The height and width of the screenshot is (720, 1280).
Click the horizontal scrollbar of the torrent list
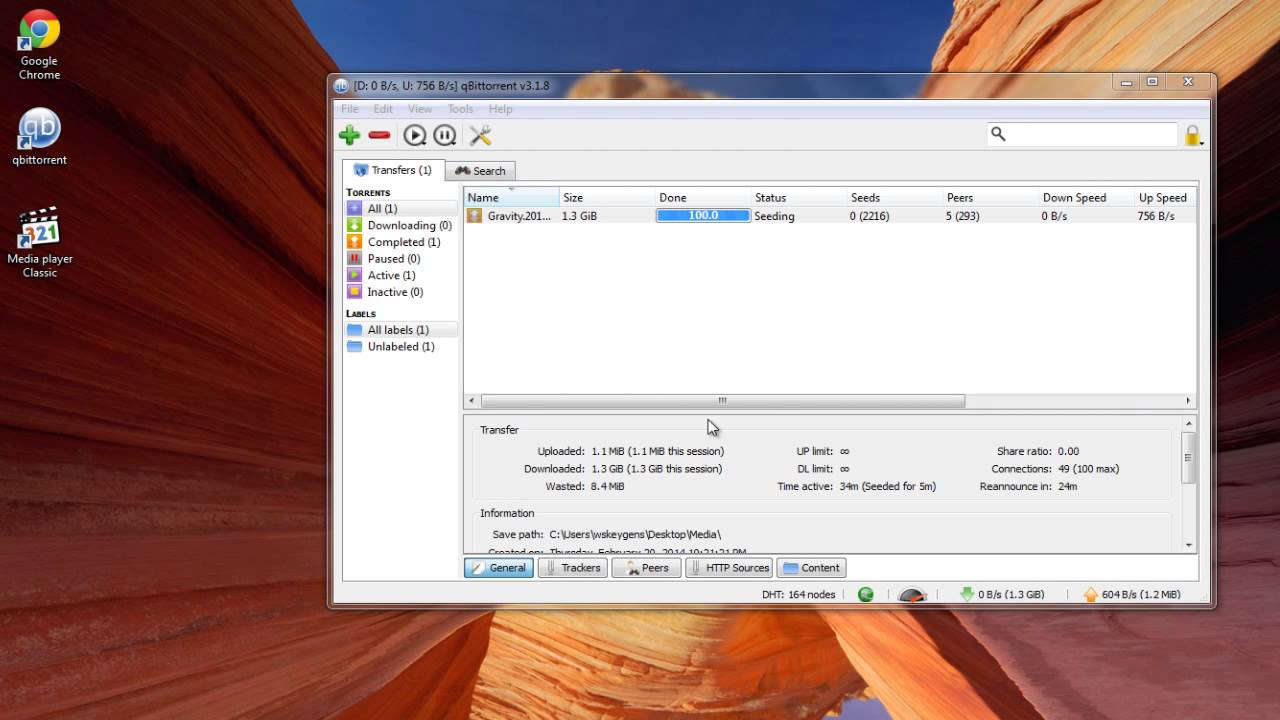tap(723, 401)
